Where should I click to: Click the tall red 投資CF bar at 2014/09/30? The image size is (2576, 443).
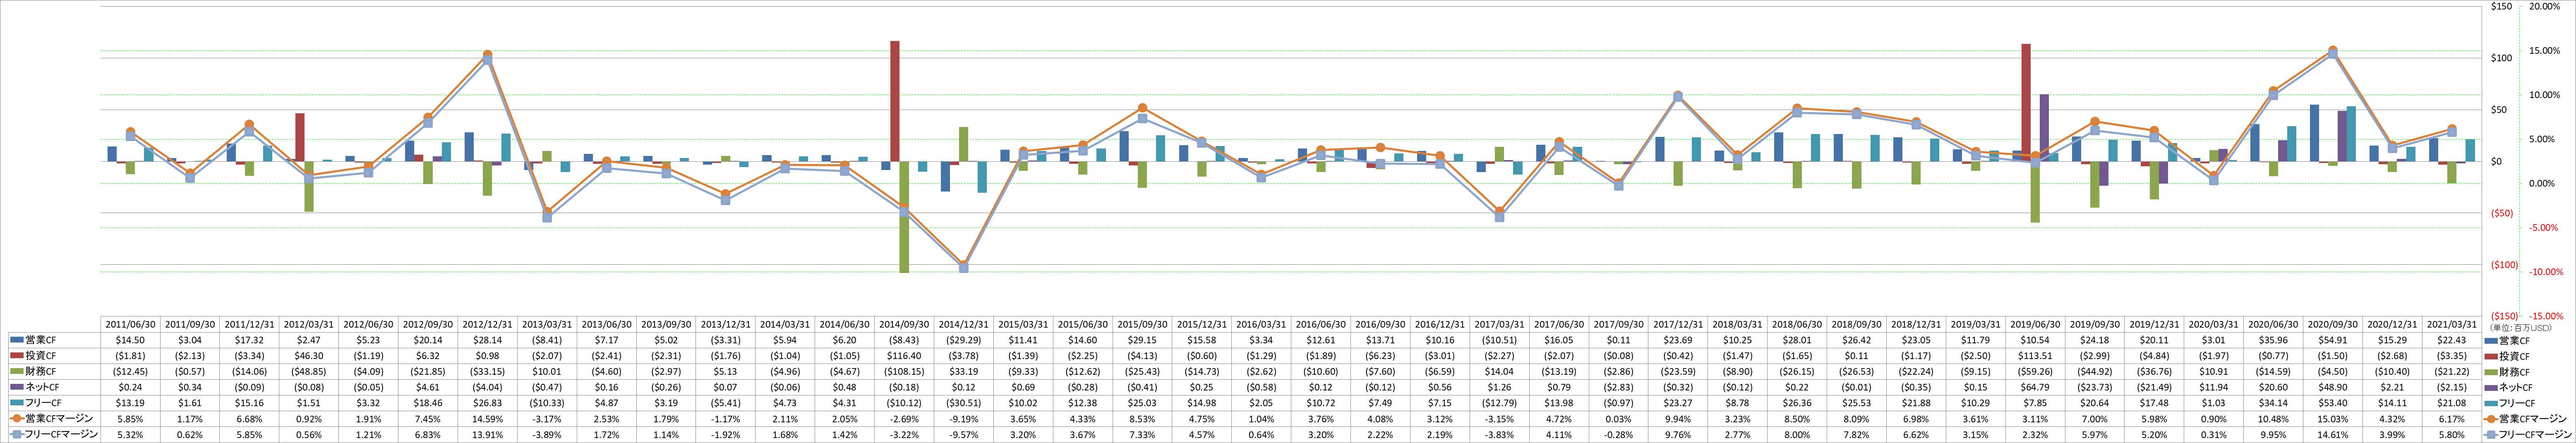(895, 101)
